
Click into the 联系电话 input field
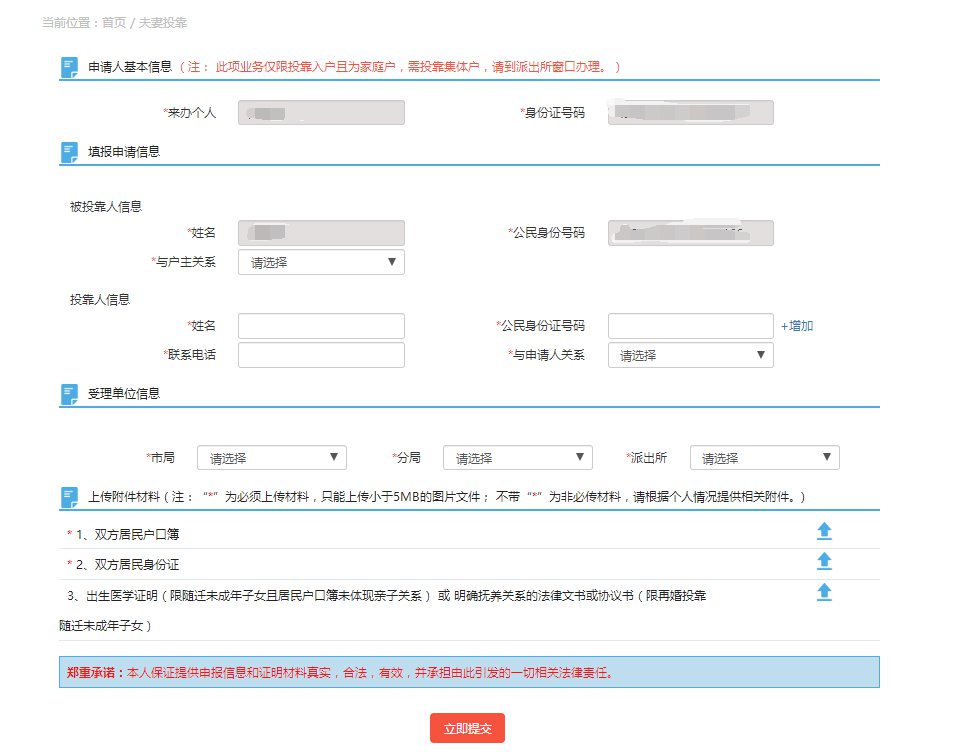coord(321,355)
